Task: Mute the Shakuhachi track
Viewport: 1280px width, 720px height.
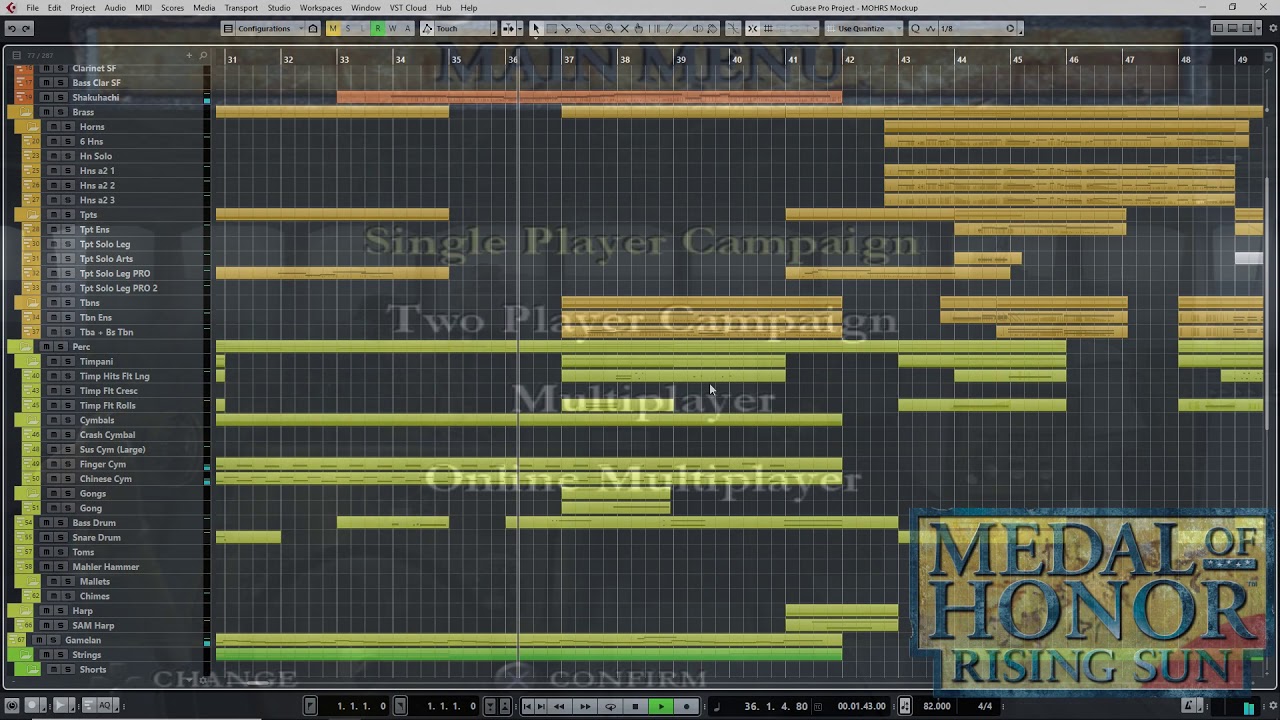Action: click(x=46, y=97)
